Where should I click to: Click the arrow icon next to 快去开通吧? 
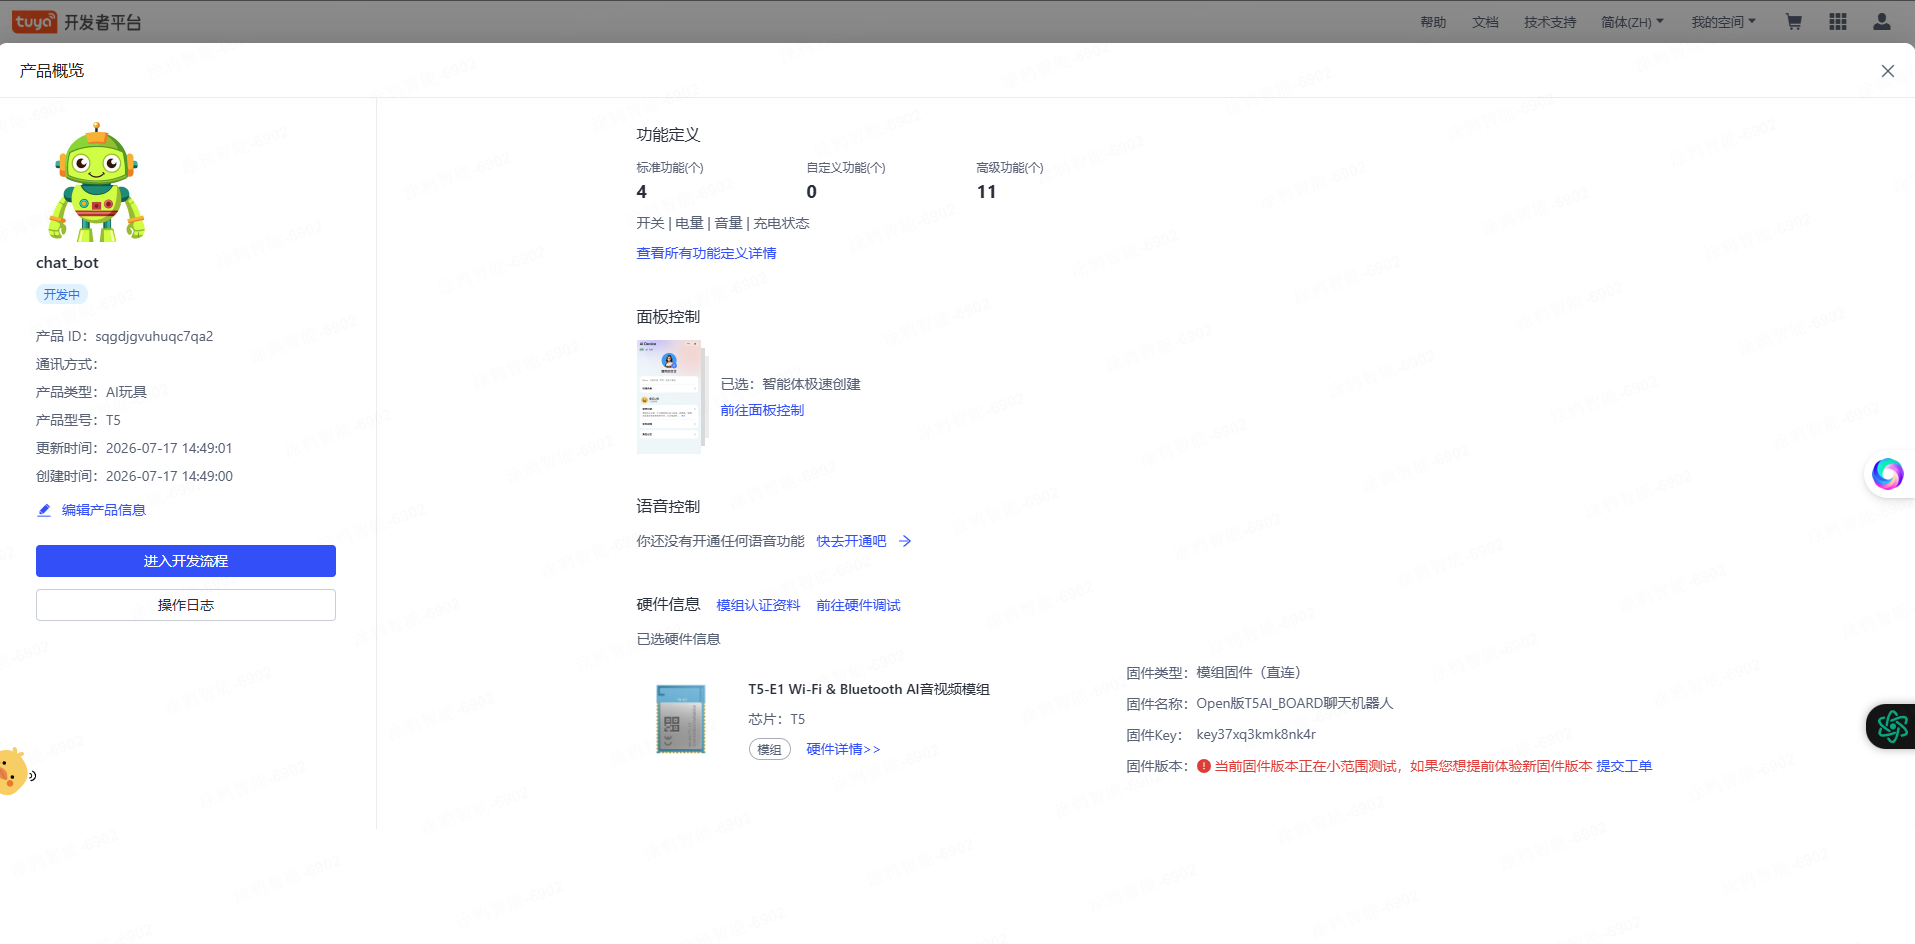click(x=905, y=541)
